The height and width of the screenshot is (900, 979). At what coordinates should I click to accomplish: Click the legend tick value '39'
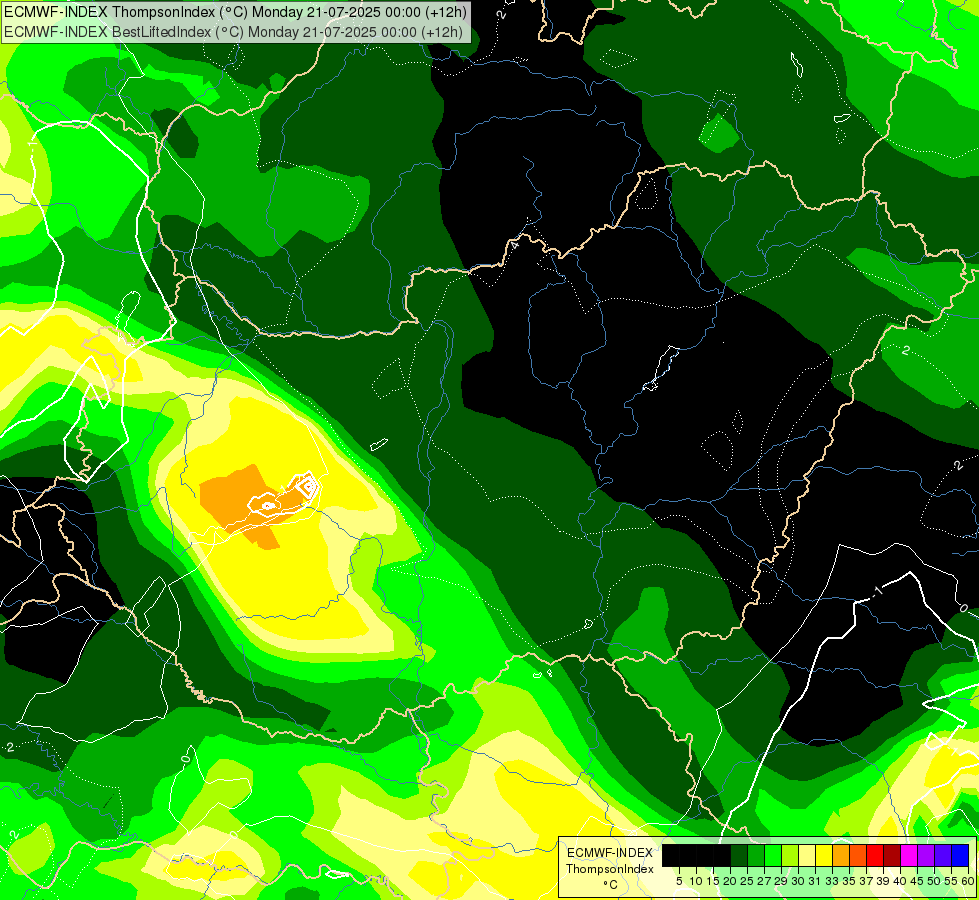point(883,881)
